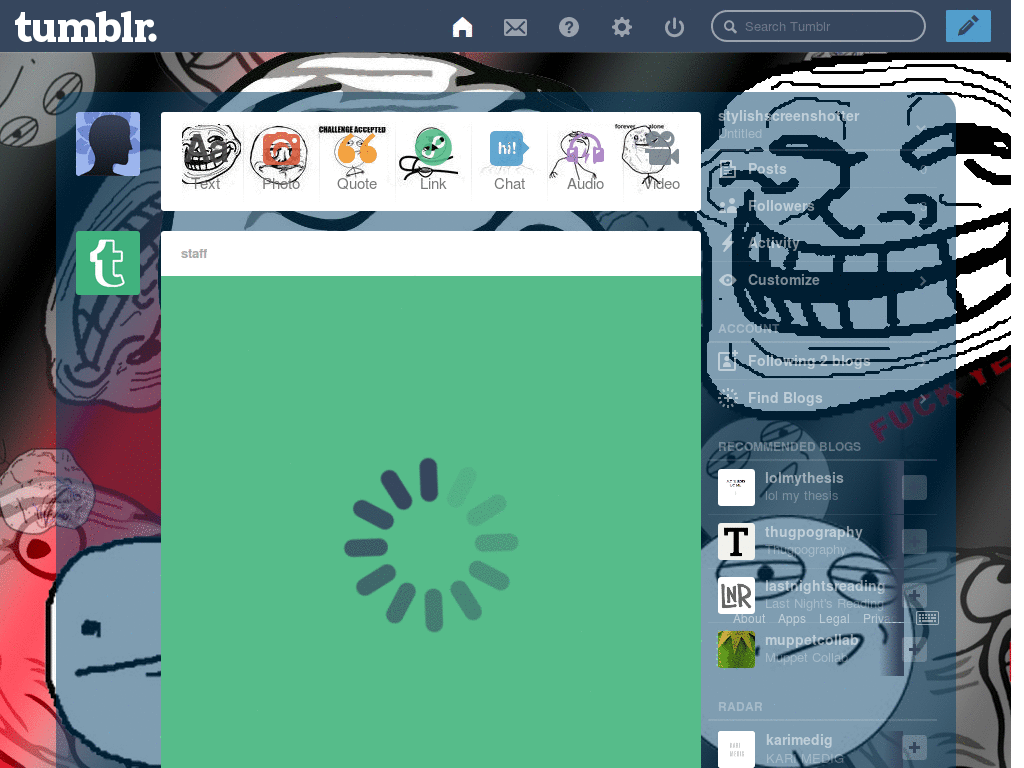Click the lolmythesis blog avatar
This screenshot has height=768, width=1024.
pyautogui.click(x=736, y=487)
